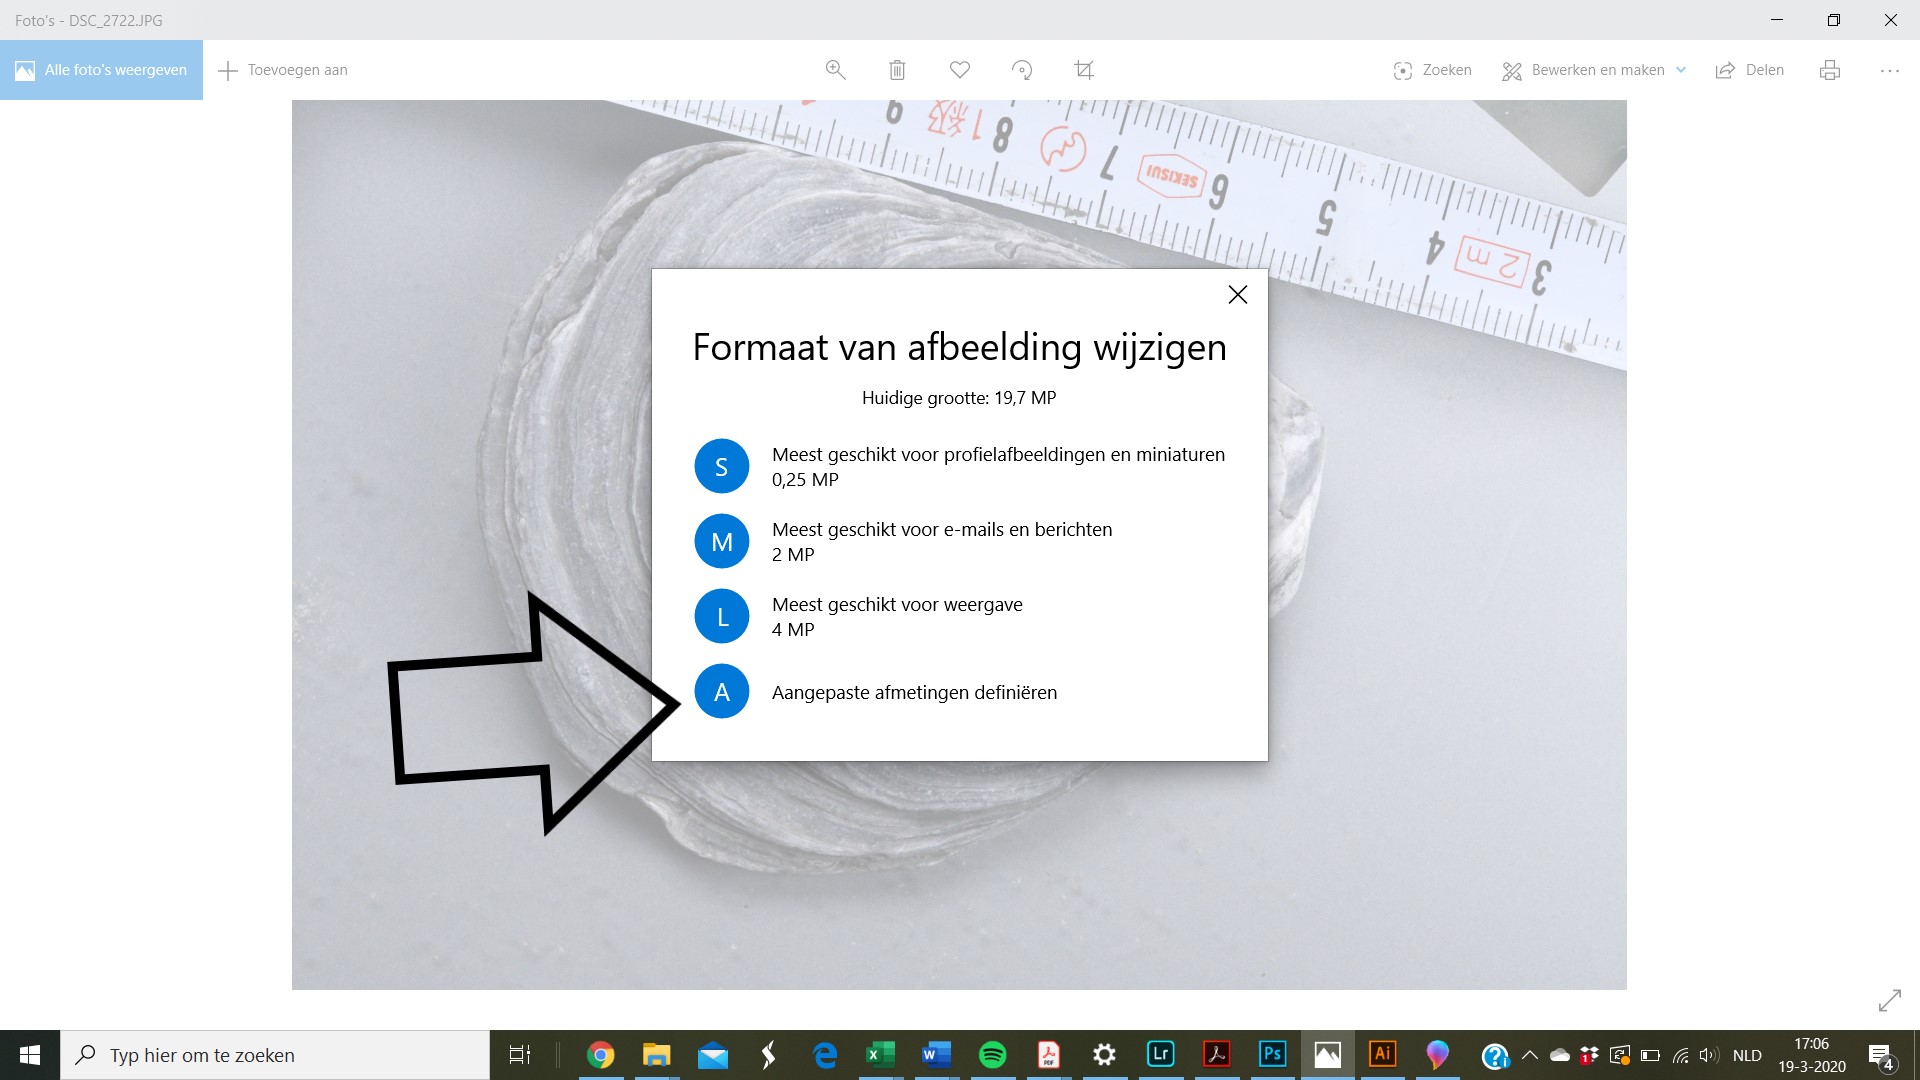Open the crop tool icon

click(x=1084, y=70)
